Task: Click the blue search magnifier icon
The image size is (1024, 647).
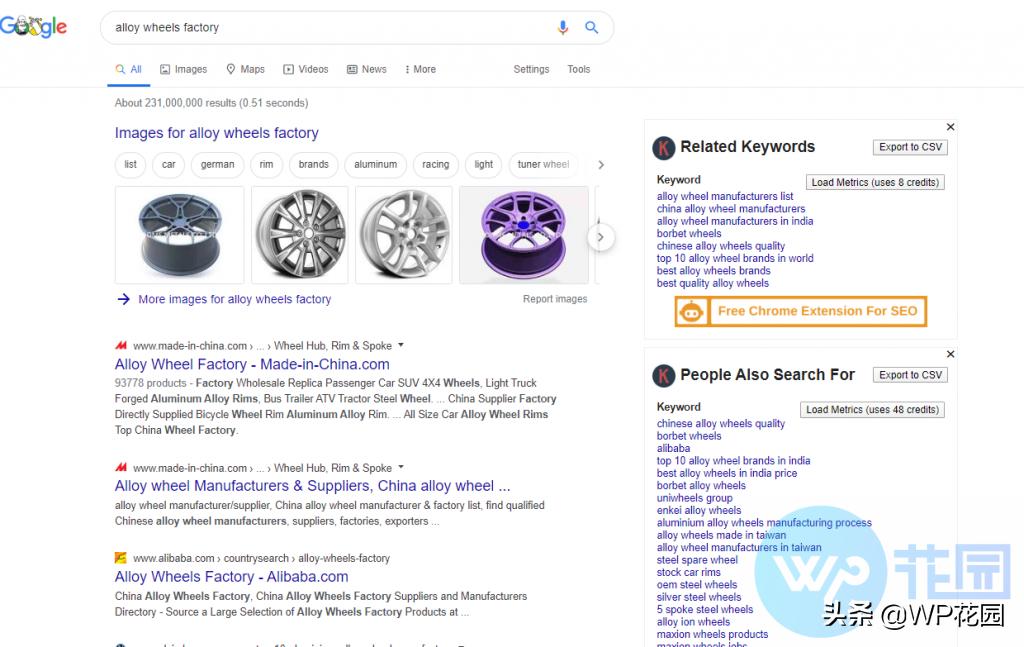Action: click(591, 28)
